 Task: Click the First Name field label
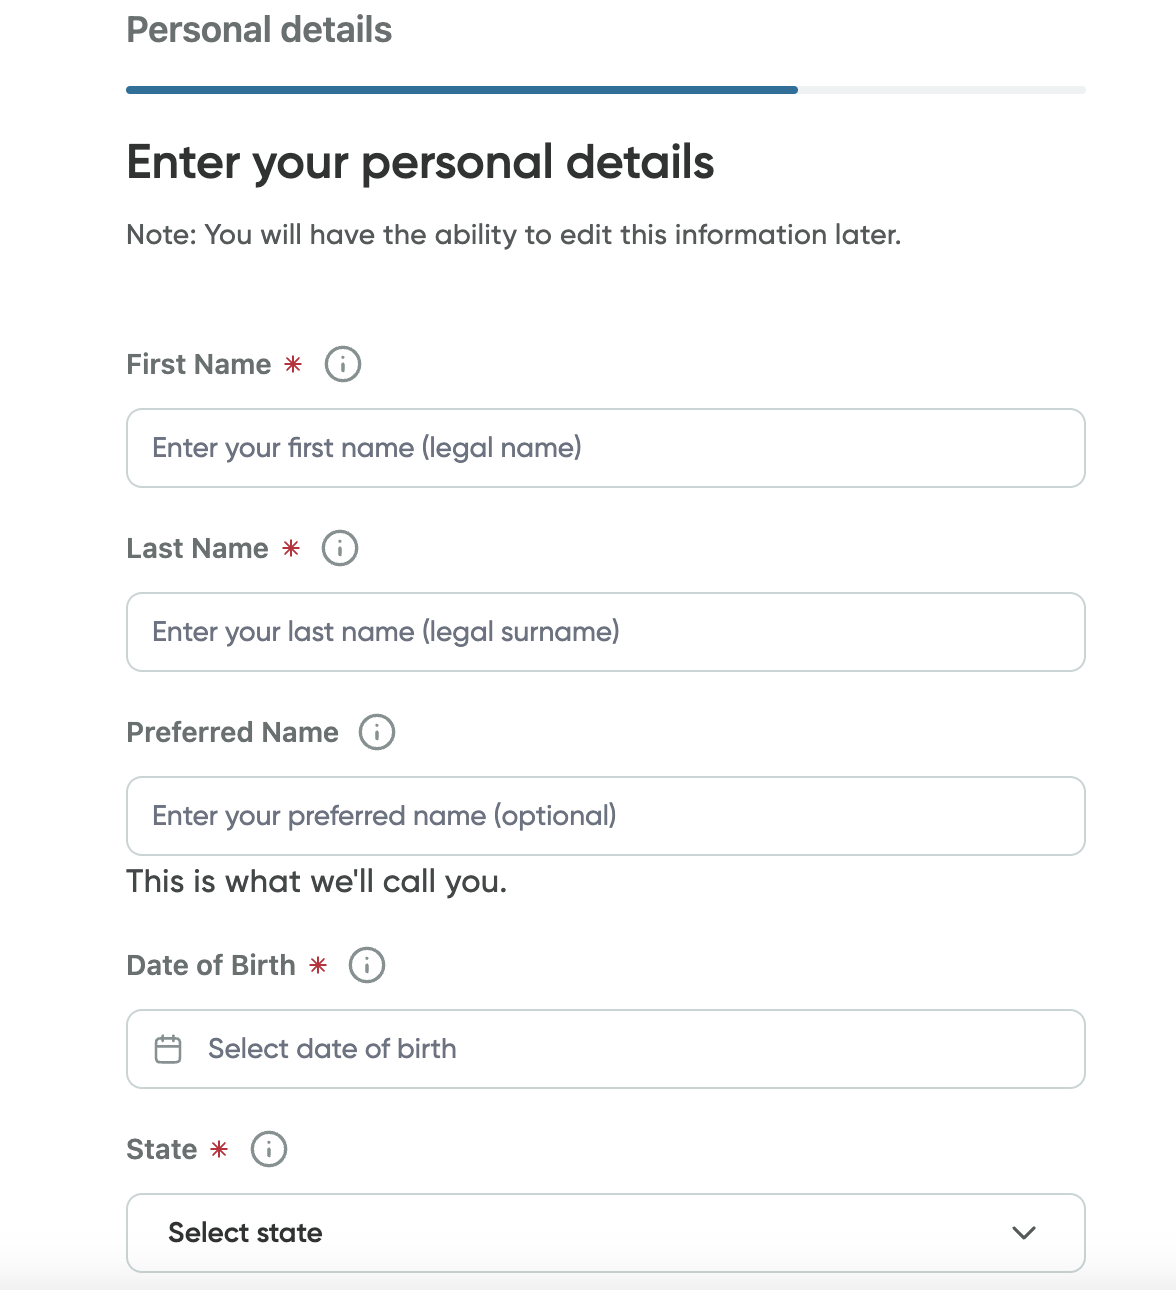pos(198,364)
